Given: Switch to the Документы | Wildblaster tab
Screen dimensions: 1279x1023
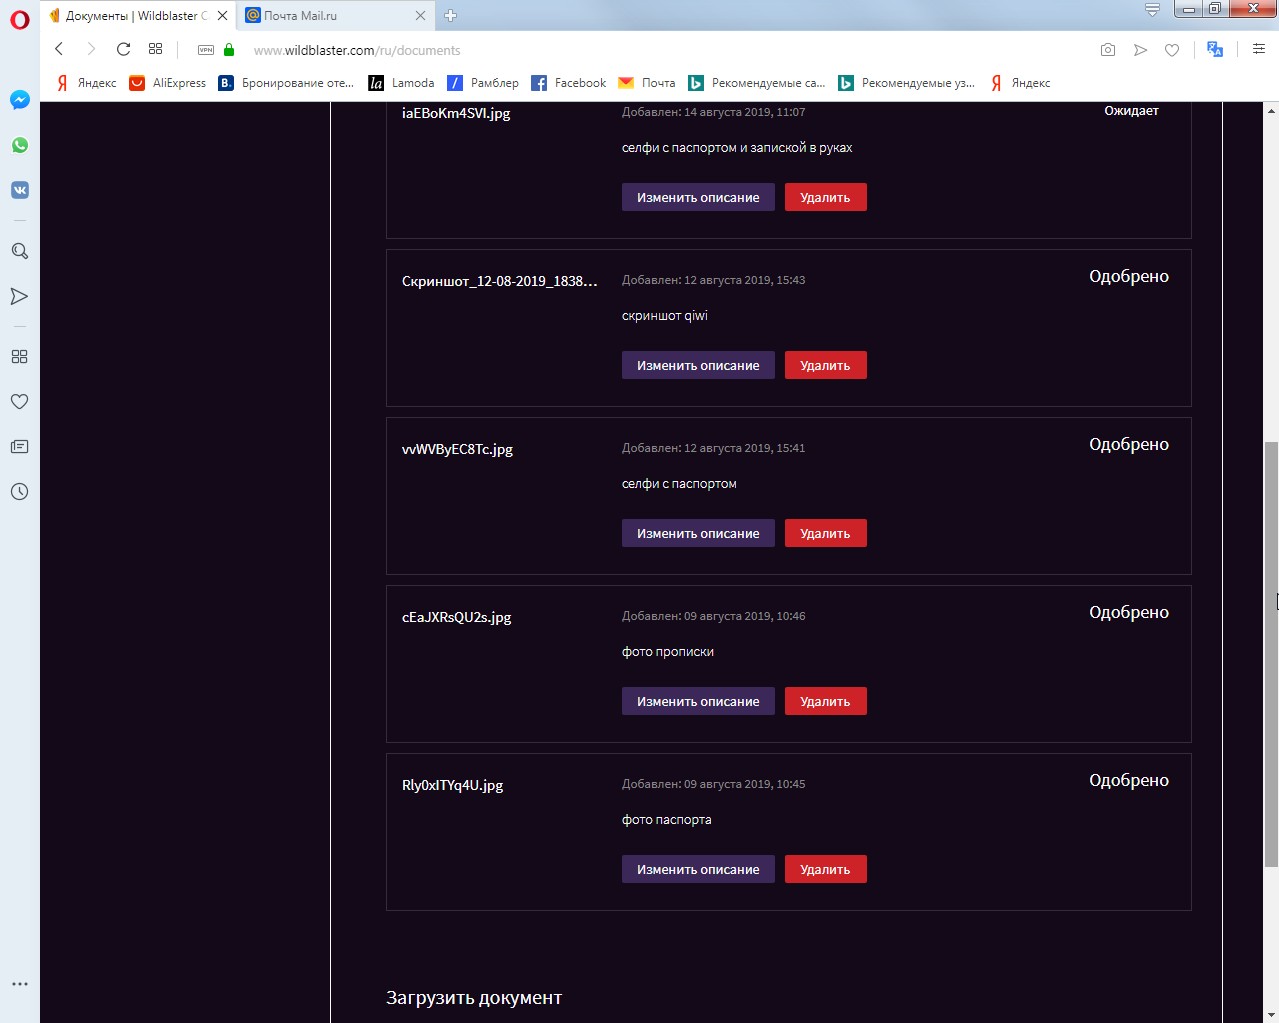Looking at the screenshot, I should tap(137, 16).
